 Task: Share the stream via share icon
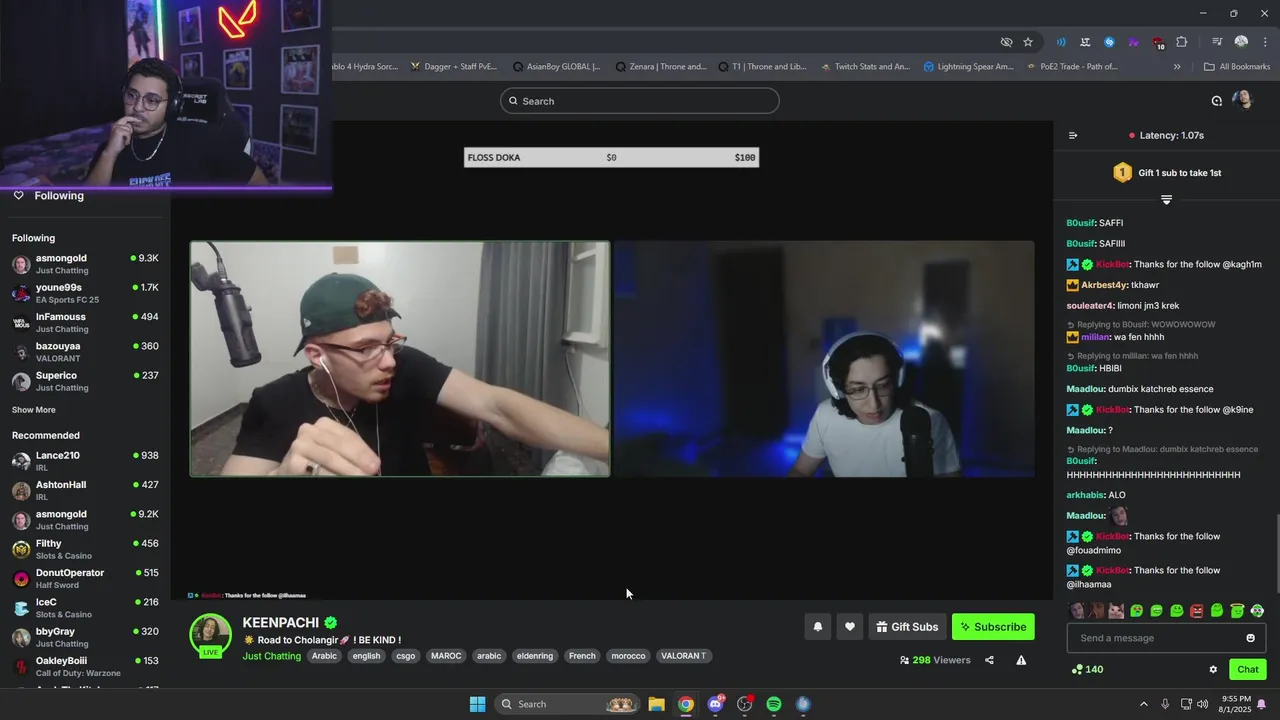(x=989, y=660)
